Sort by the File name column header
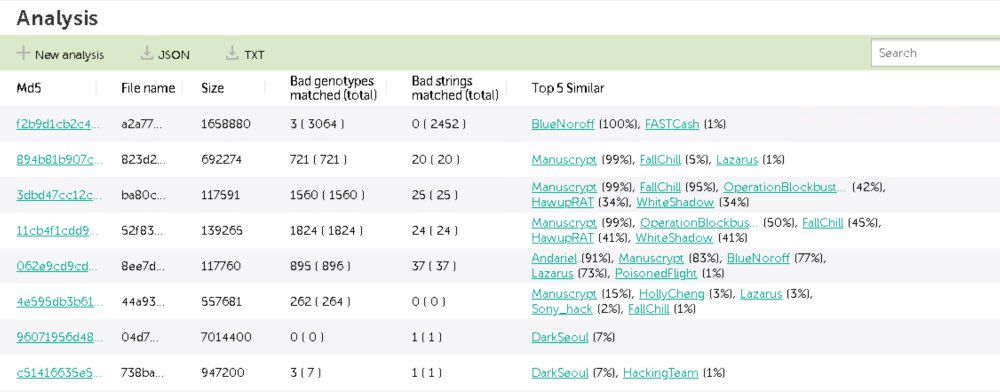1000x392 pixels. 148,89
